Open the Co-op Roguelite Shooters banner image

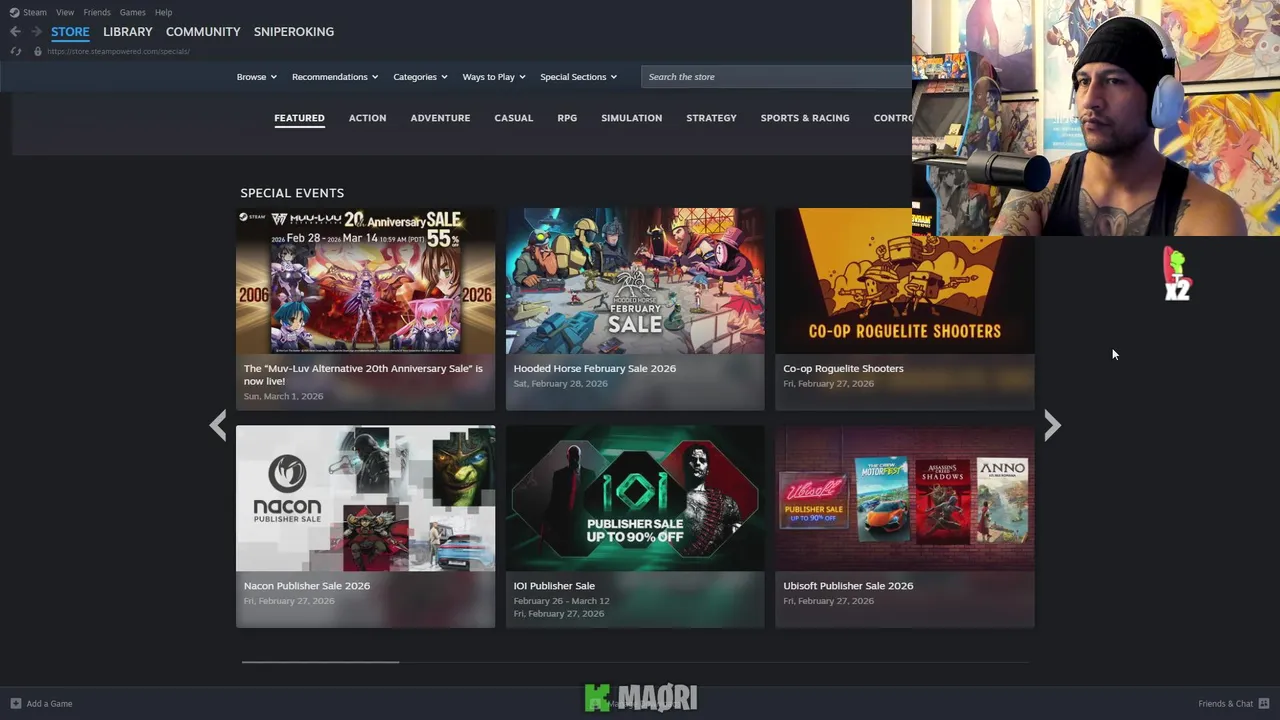[905, 281]
